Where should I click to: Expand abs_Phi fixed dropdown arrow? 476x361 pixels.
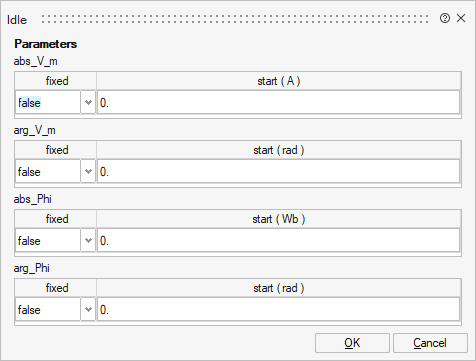(88, 240)
